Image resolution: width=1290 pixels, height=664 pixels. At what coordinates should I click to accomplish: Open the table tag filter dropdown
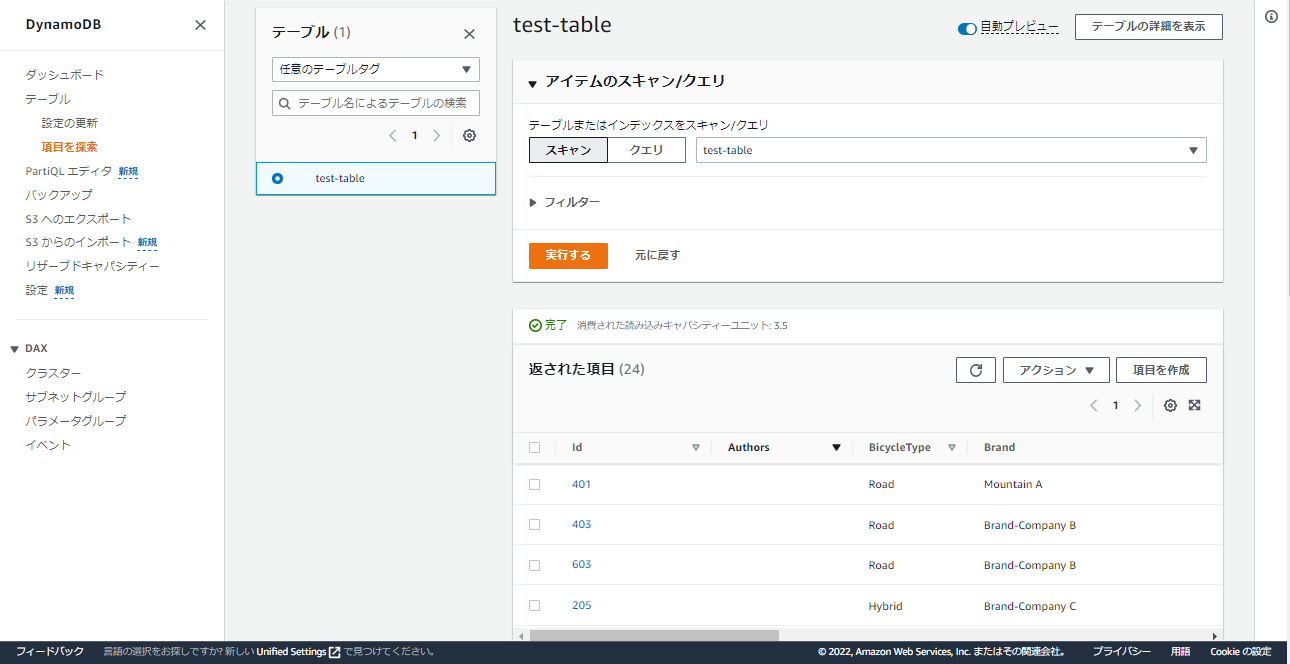pos(376,70)
